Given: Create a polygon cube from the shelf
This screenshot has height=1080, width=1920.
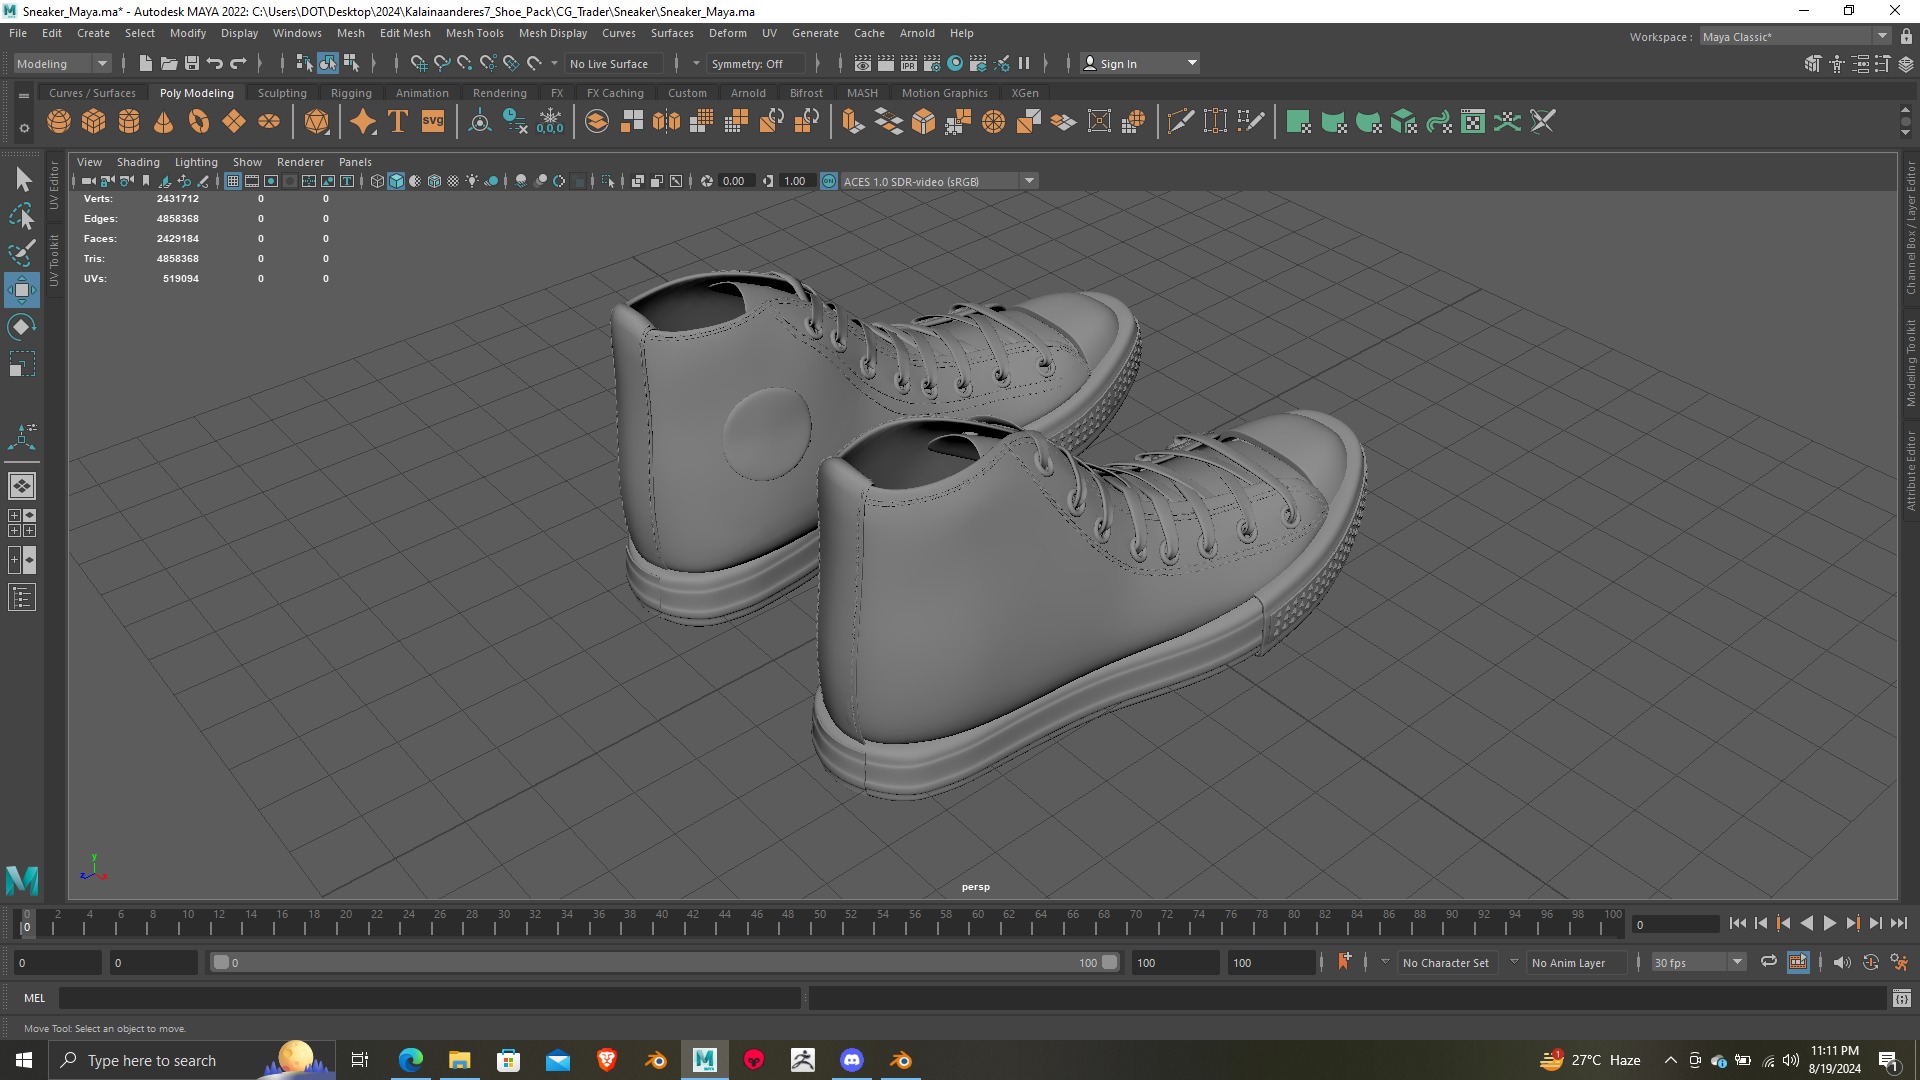Looking at the screenshot, I should coord(94,122).
